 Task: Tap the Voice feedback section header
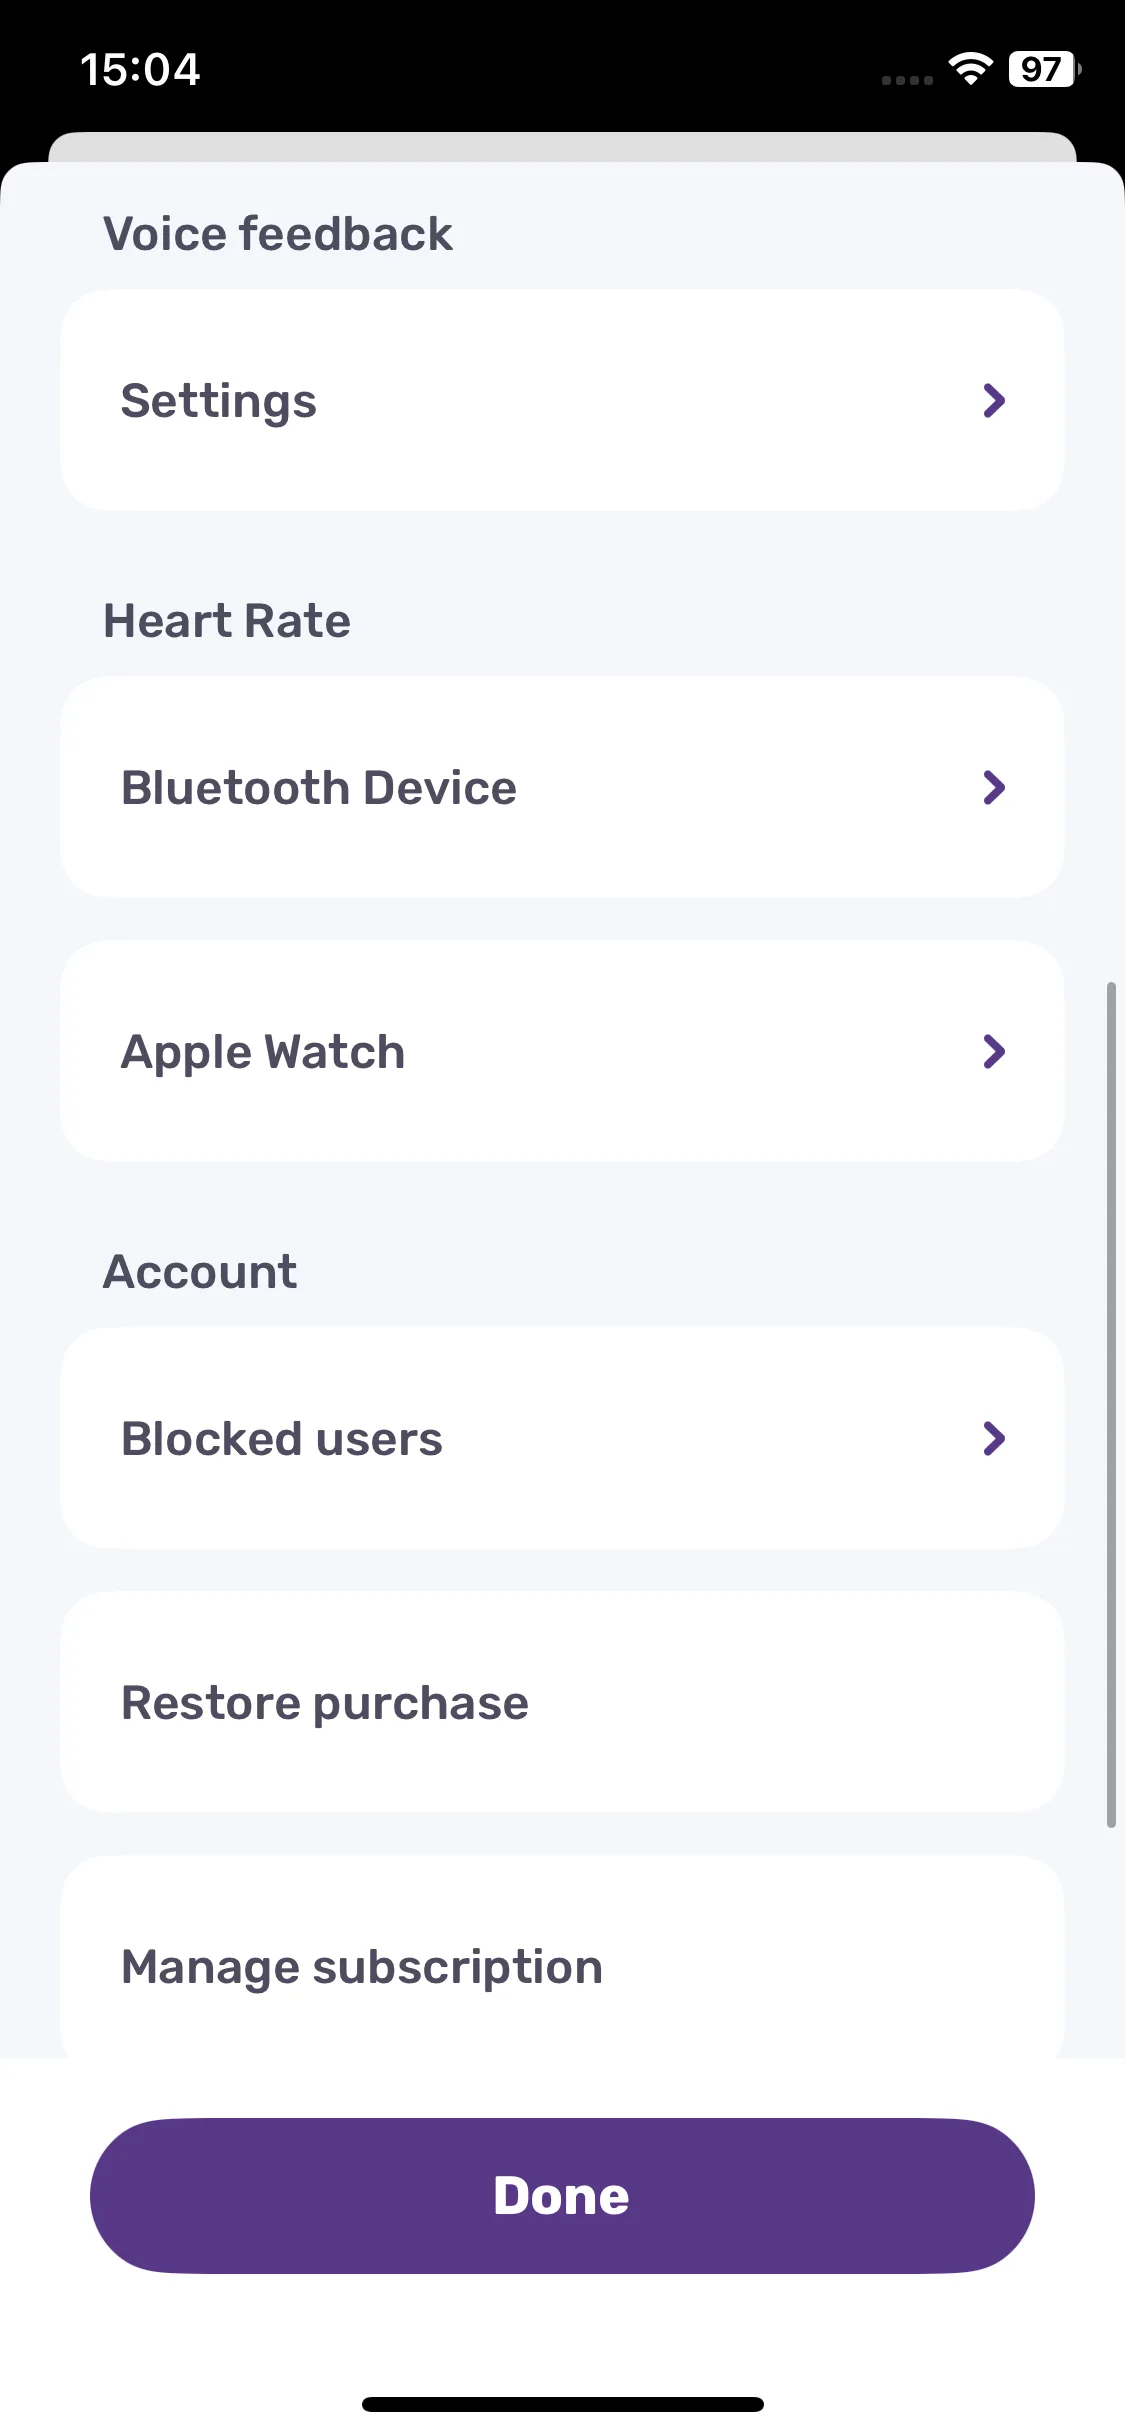pos(278,234)
